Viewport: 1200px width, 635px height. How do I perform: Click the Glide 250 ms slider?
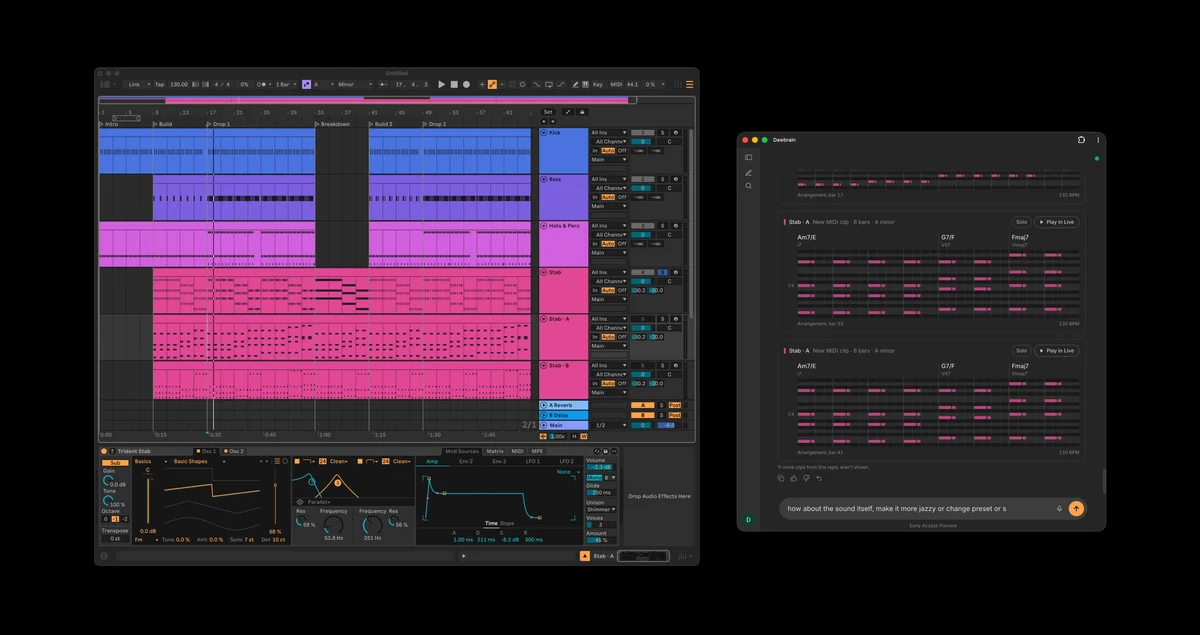click(601, 492)
